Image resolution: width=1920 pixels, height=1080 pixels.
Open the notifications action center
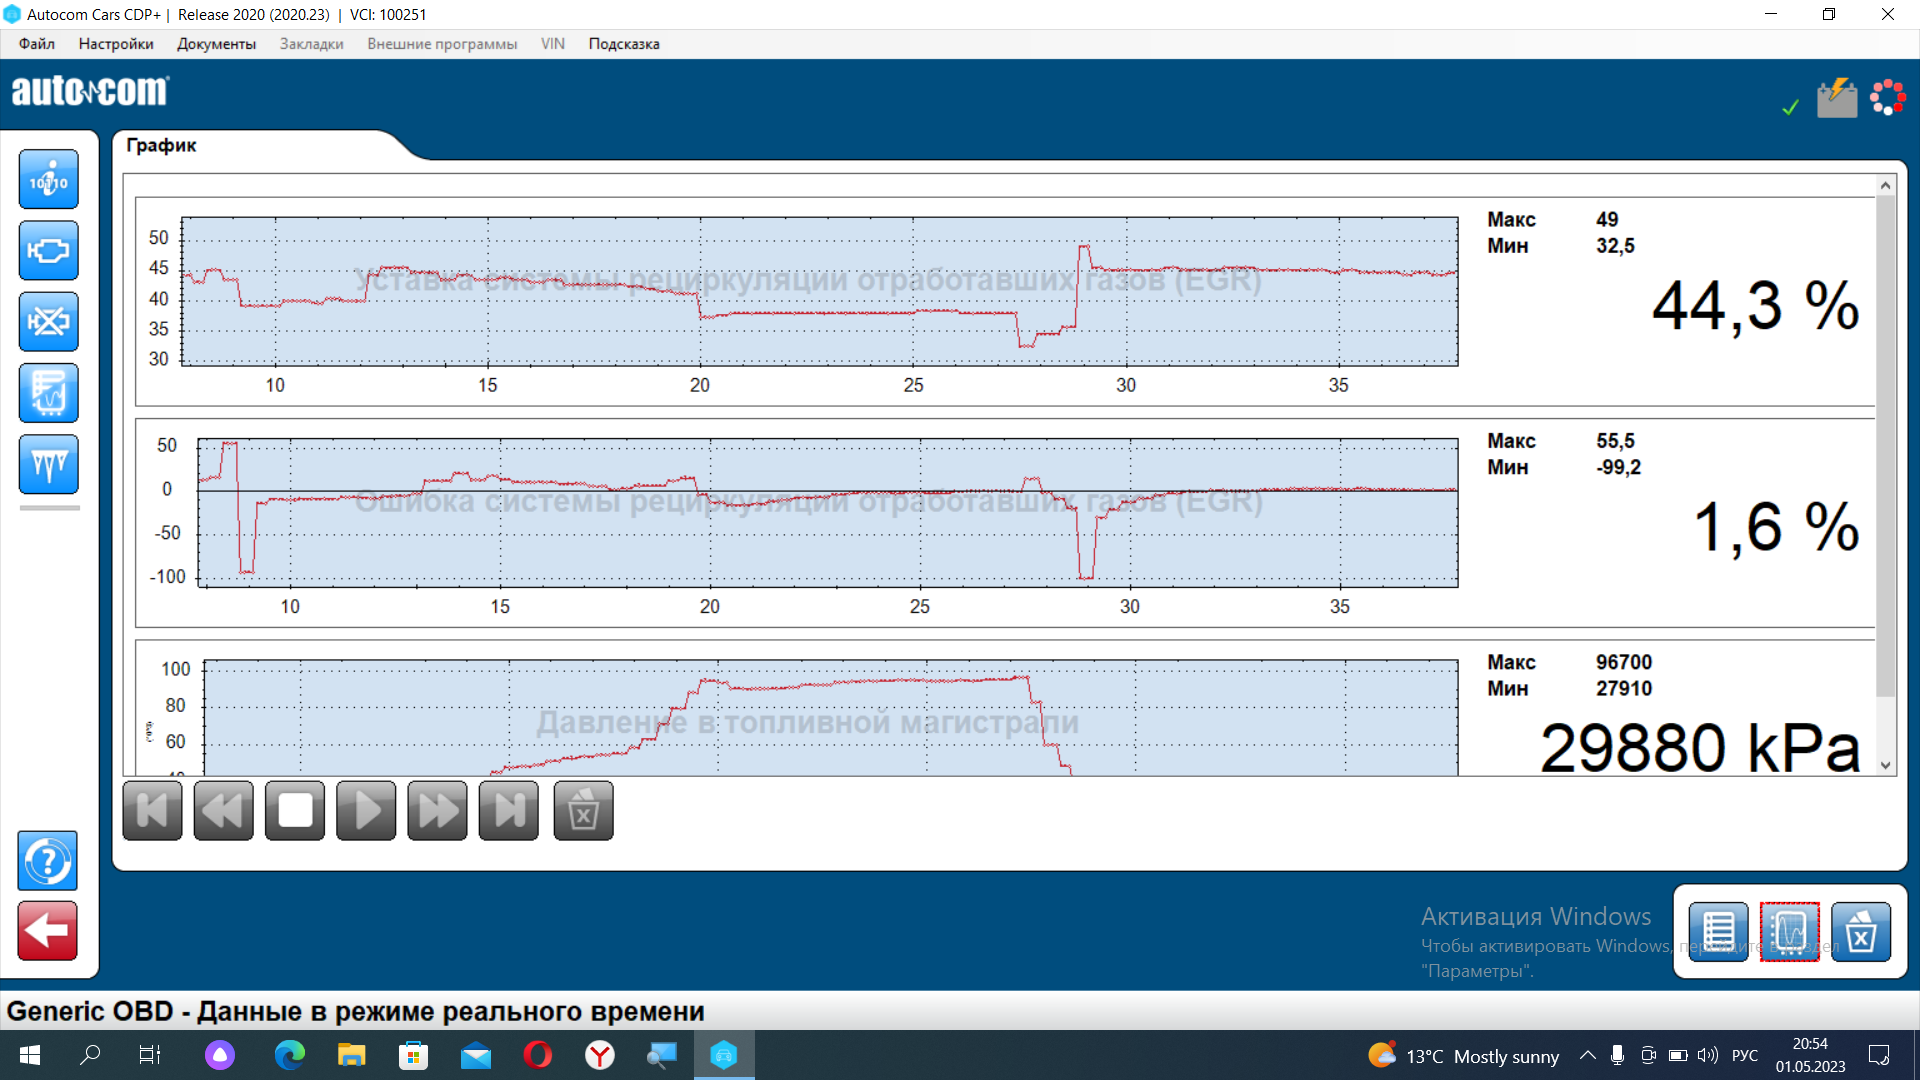tap(1878, 1056)
